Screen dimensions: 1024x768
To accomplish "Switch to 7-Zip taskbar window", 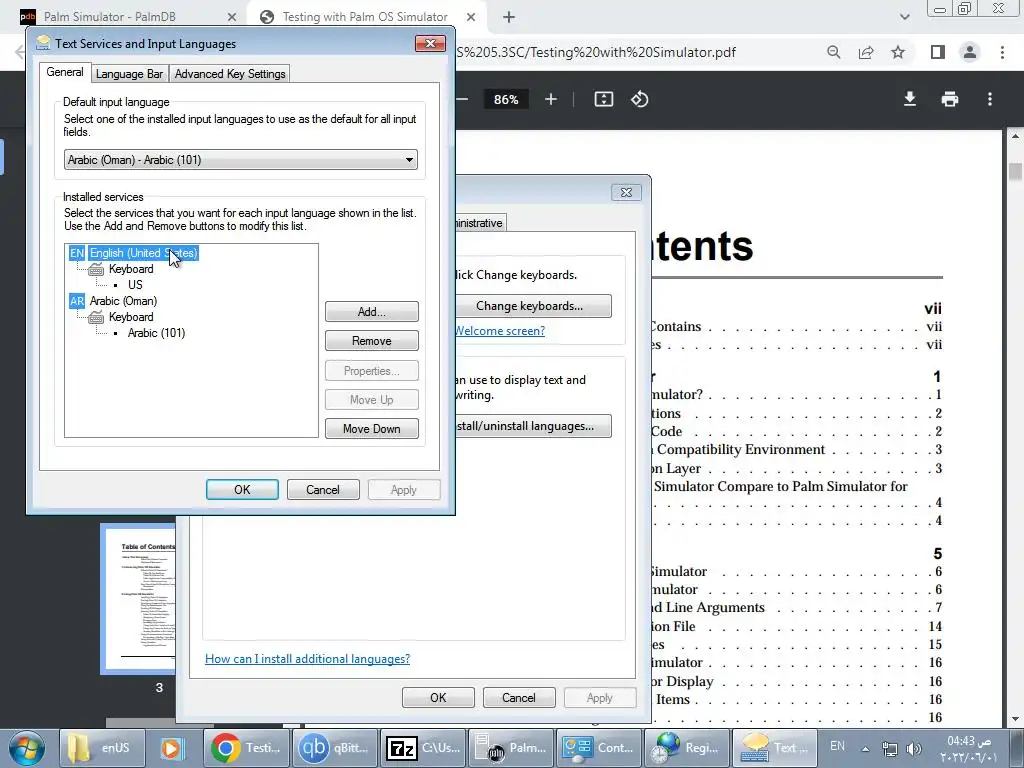I will point(423,748).
